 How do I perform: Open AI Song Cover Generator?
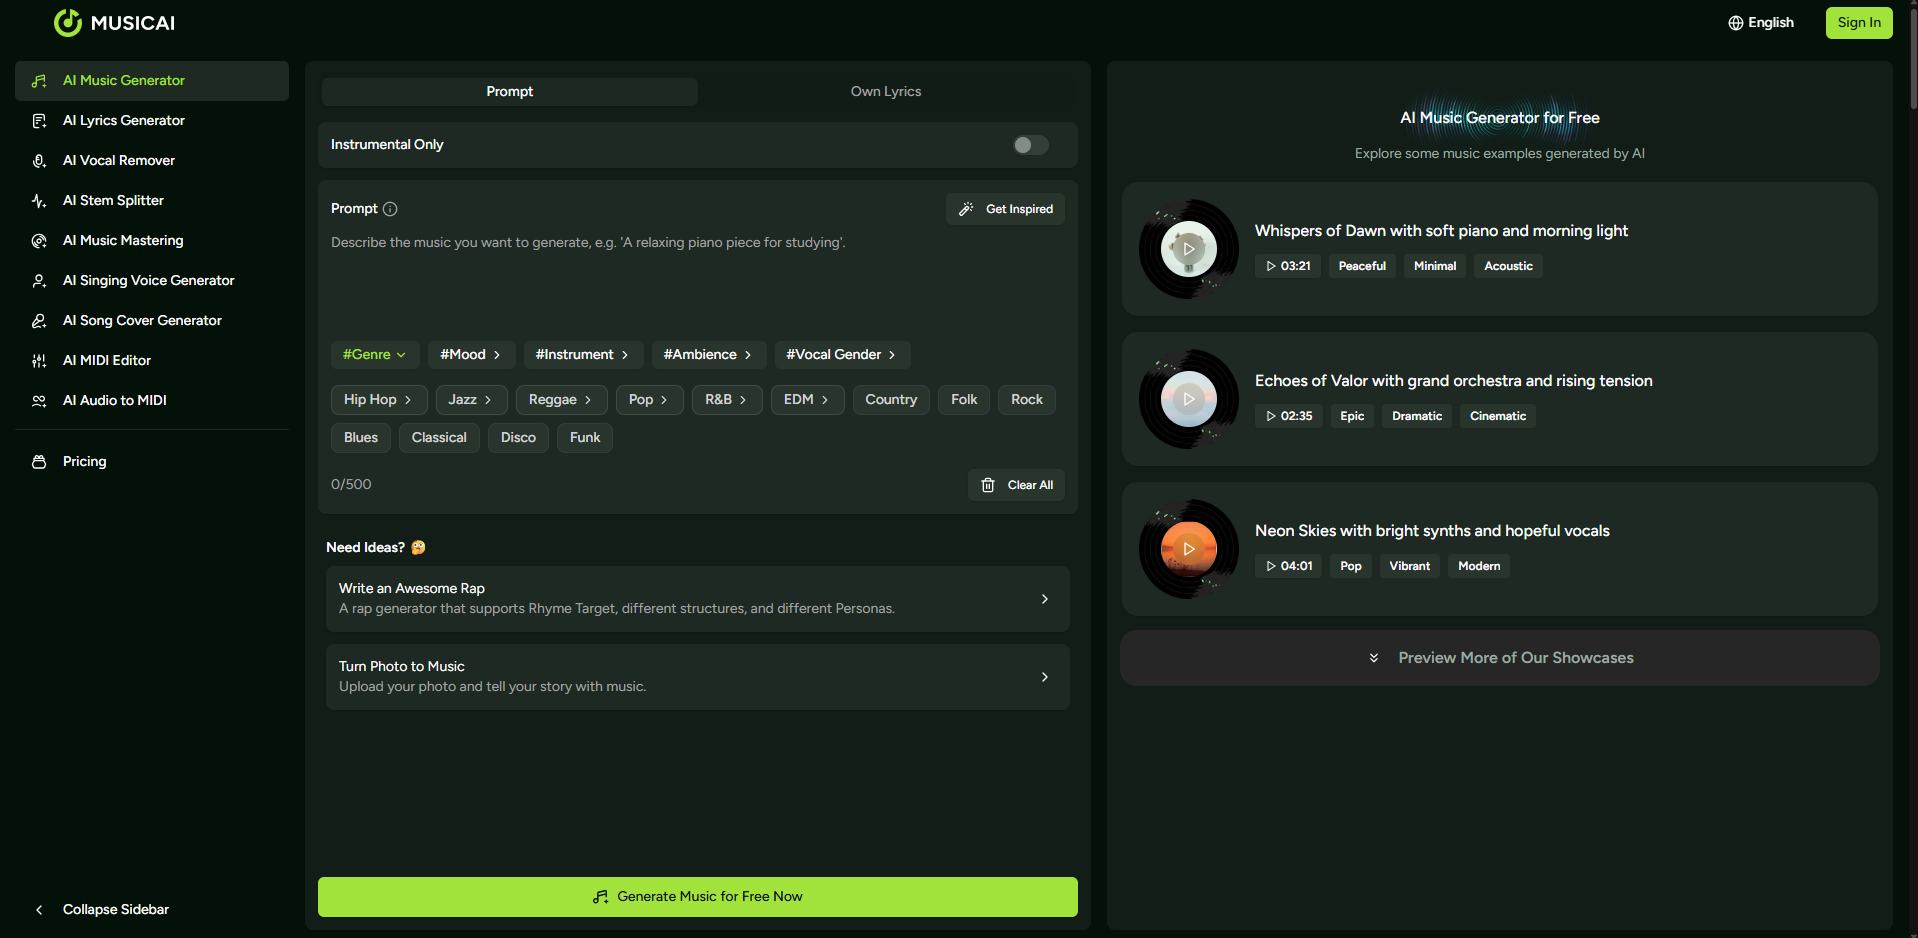pyautogui.click(x=142, y=320)
